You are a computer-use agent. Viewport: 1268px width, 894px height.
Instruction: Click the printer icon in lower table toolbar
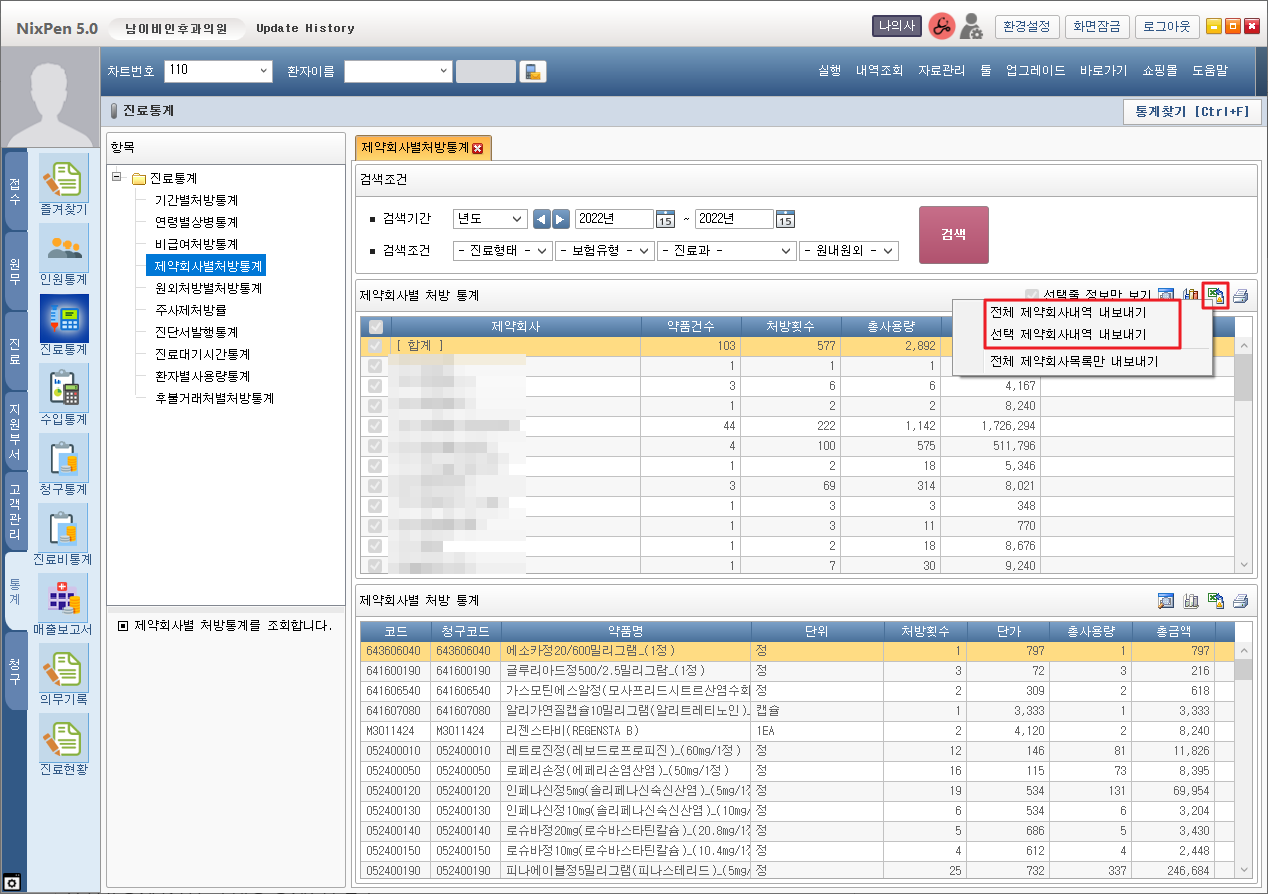tap(1241, 601)
